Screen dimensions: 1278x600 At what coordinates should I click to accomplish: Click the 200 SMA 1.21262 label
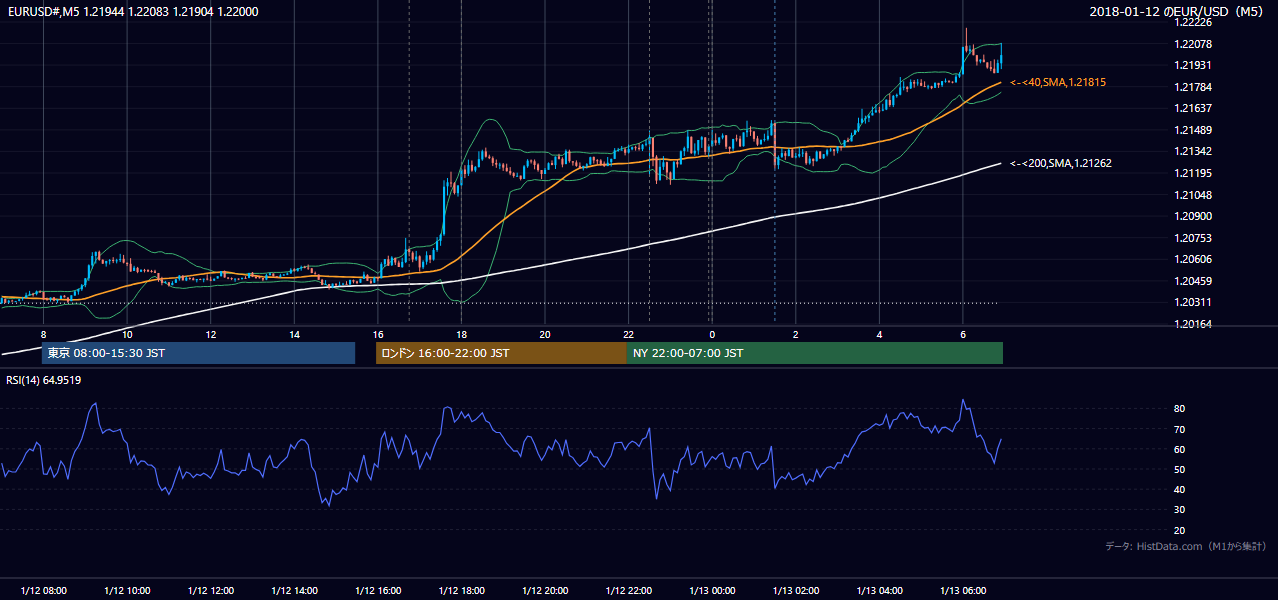pos(1061,163)
